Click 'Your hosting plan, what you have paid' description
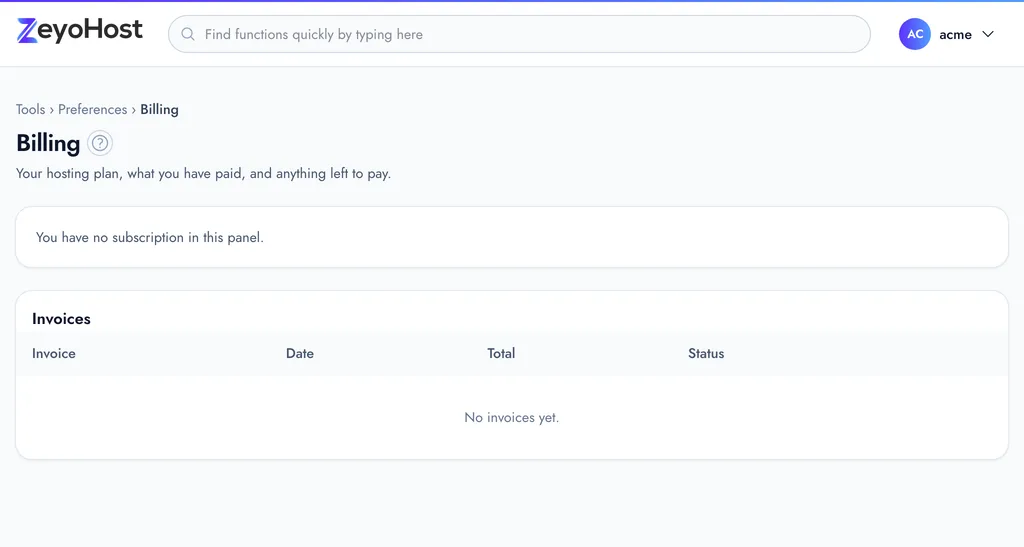 coord(204,174)
